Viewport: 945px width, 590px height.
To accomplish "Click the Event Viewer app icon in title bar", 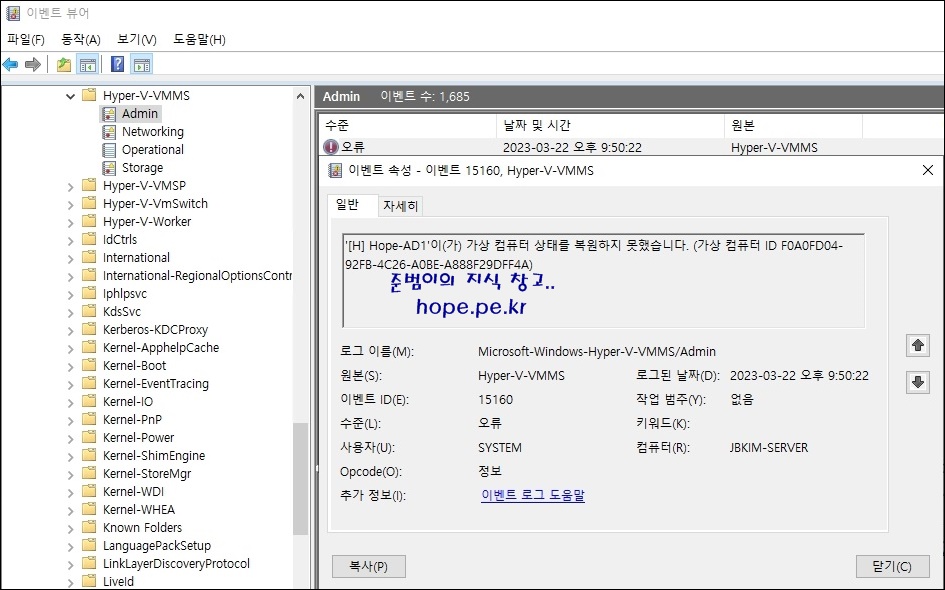I will (x=13, y=13).
